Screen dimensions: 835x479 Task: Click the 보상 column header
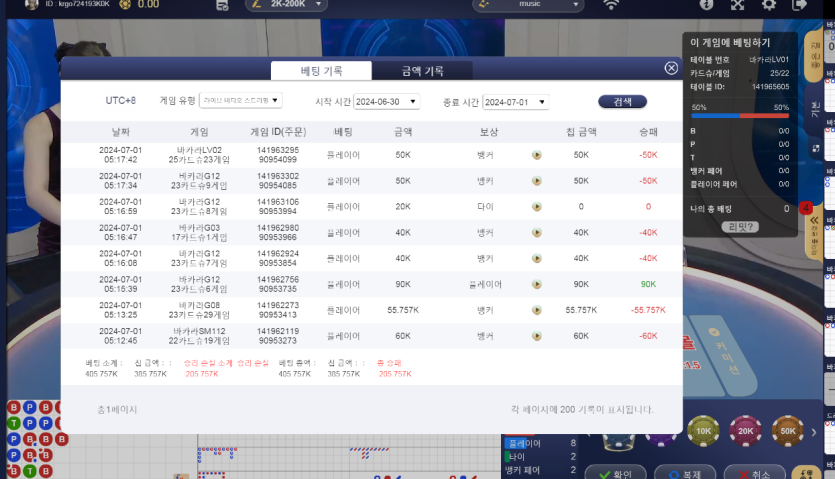[x=488, y=132]
